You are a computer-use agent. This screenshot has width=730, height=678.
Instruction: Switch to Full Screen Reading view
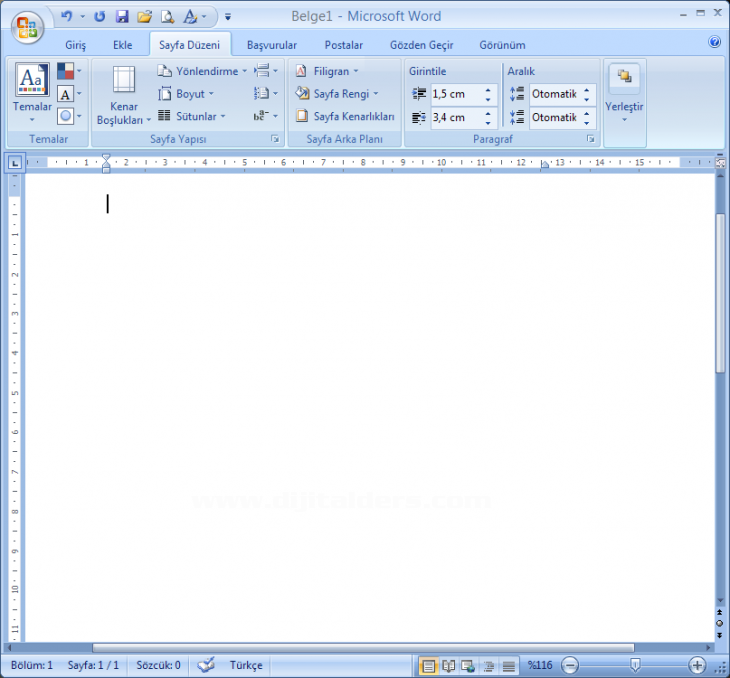point(448,666)
